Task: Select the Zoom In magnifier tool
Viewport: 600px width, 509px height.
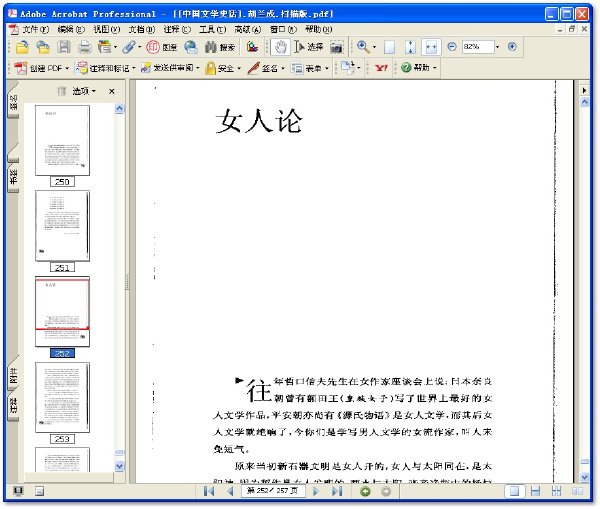Action: pos(363,47)
